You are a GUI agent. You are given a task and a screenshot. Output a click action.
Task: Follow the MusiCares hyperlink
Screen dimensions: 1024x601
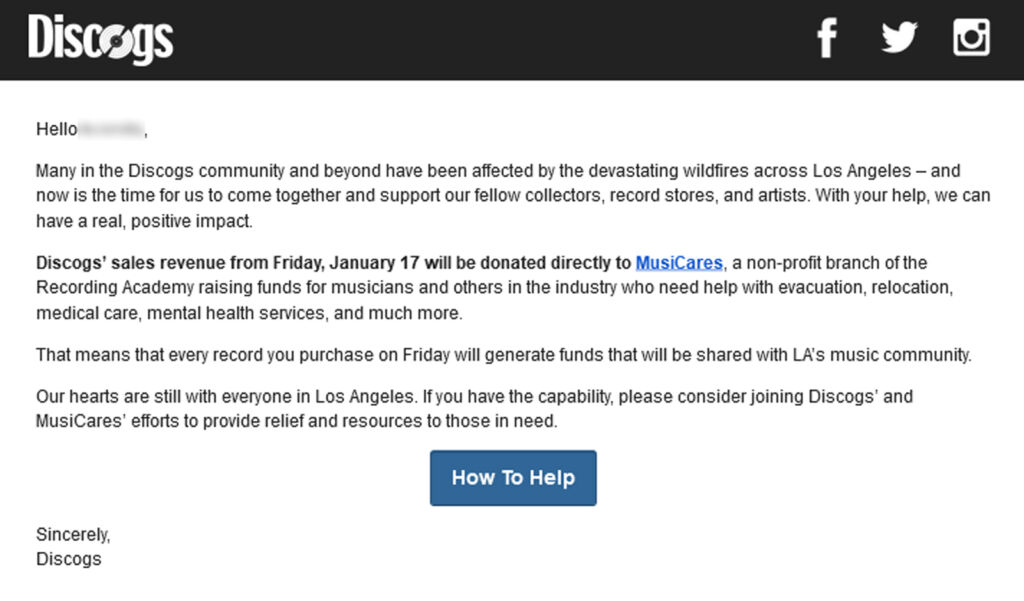(678, 264)
